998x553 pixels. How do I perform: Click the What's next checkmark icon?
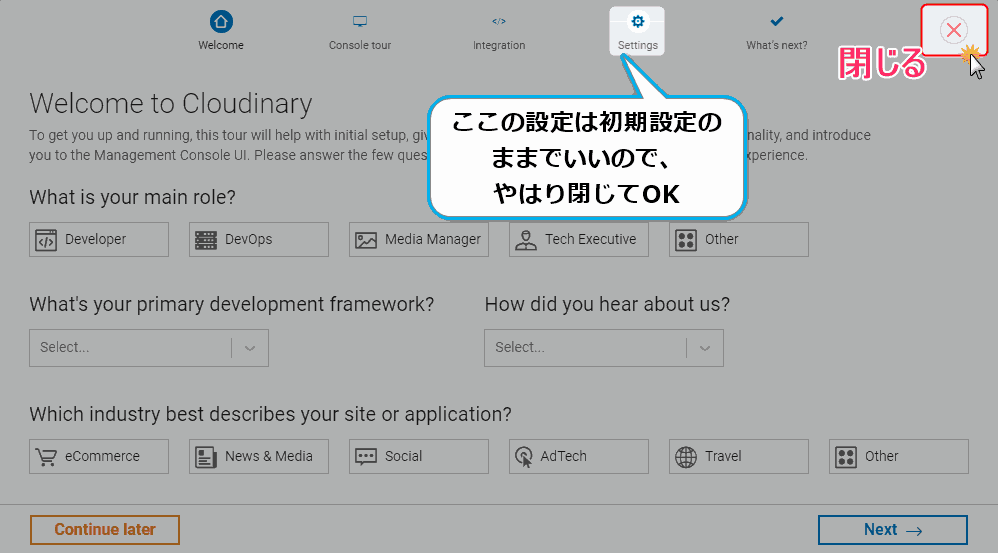point(777,22)
